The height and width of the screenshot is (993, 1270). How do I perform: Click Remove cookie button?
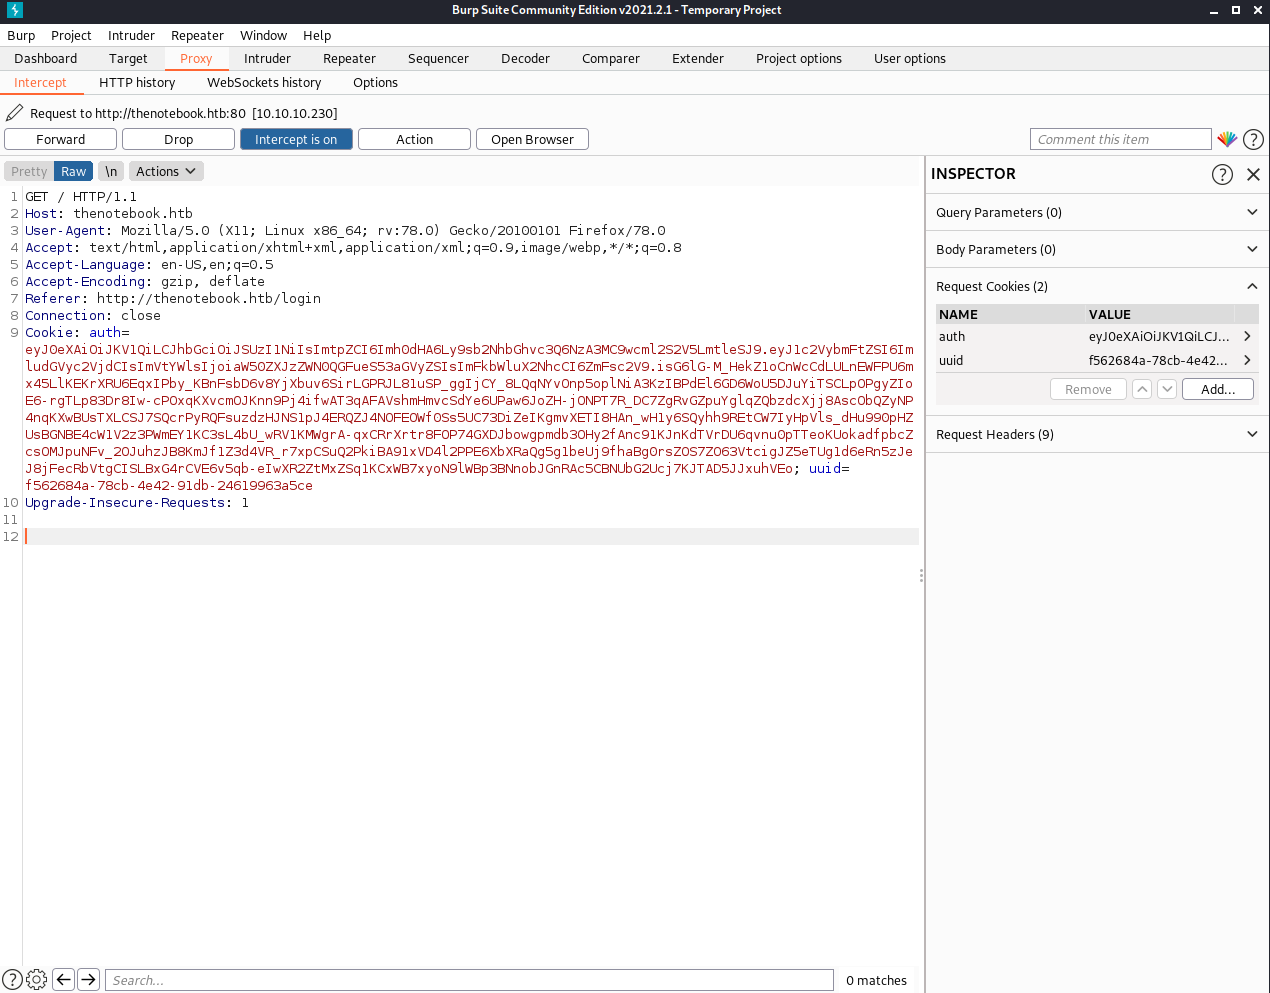point(1088,389)
